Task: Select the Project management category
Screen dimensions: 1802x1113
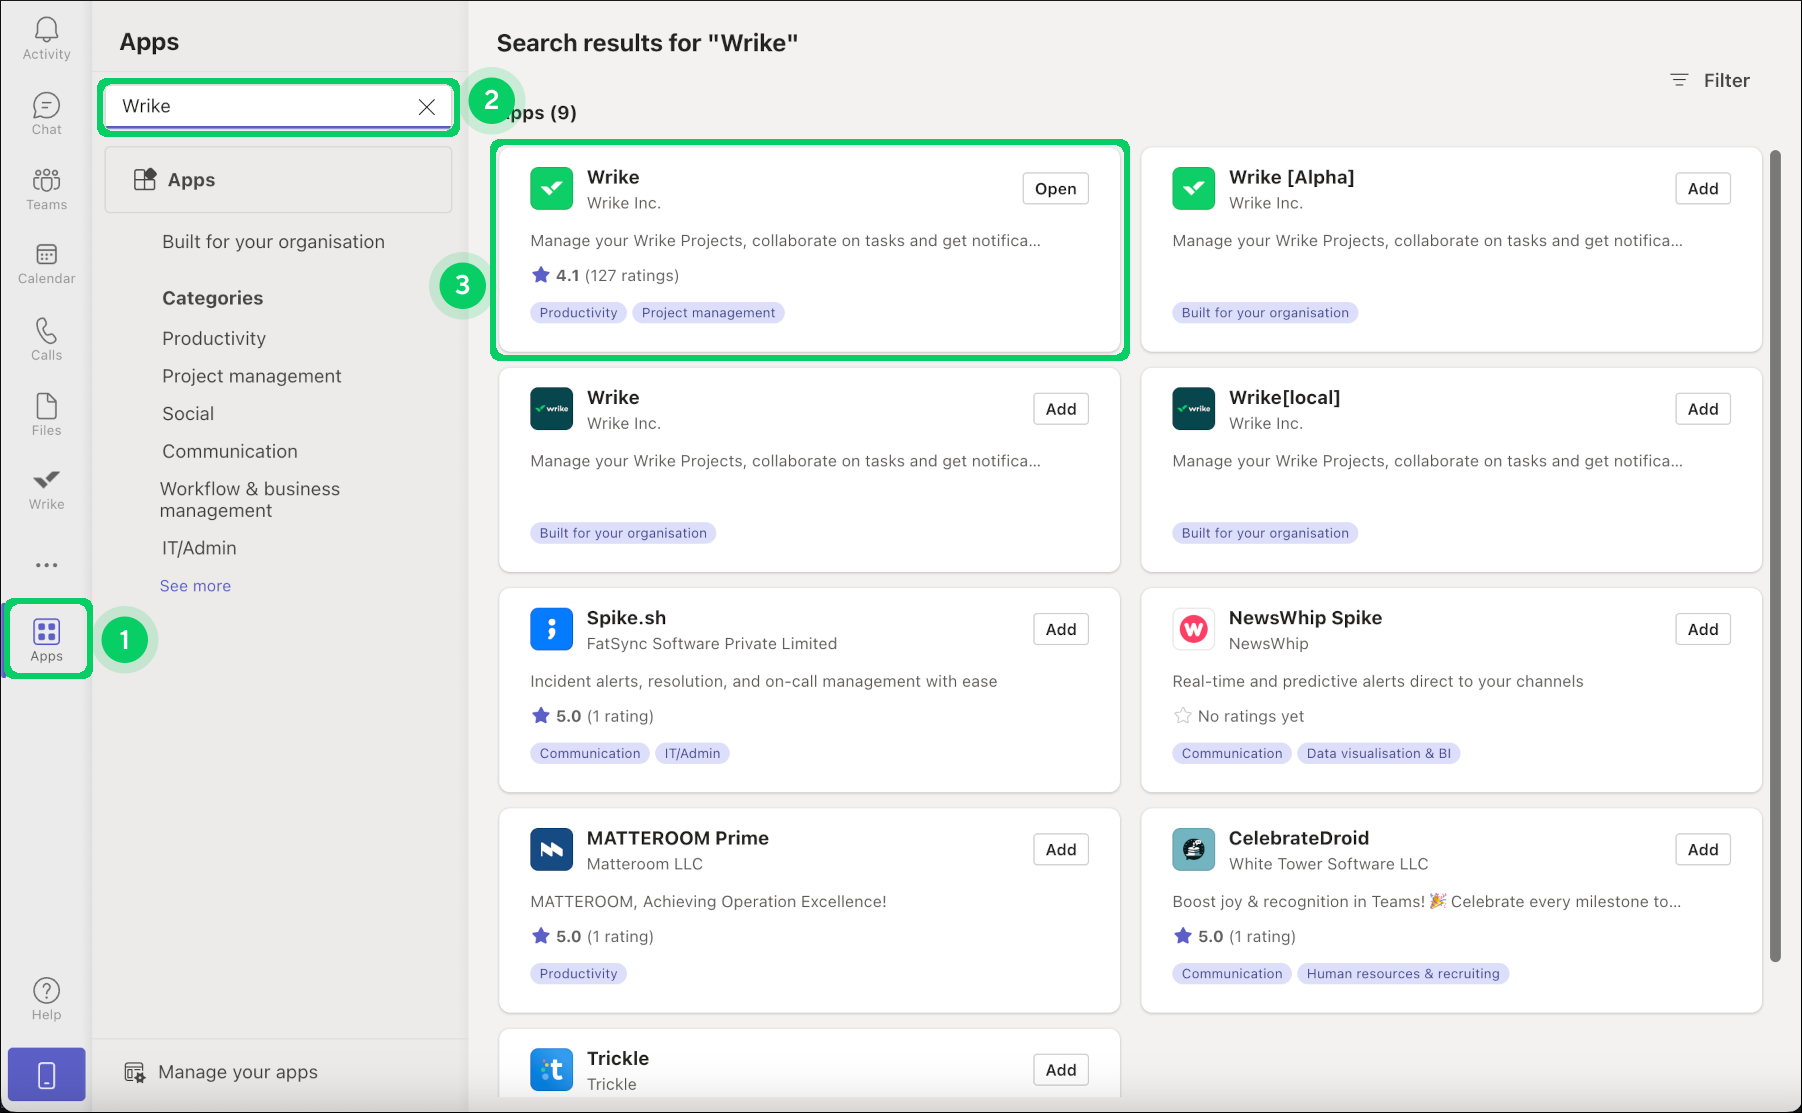Action: coord(251,376)
